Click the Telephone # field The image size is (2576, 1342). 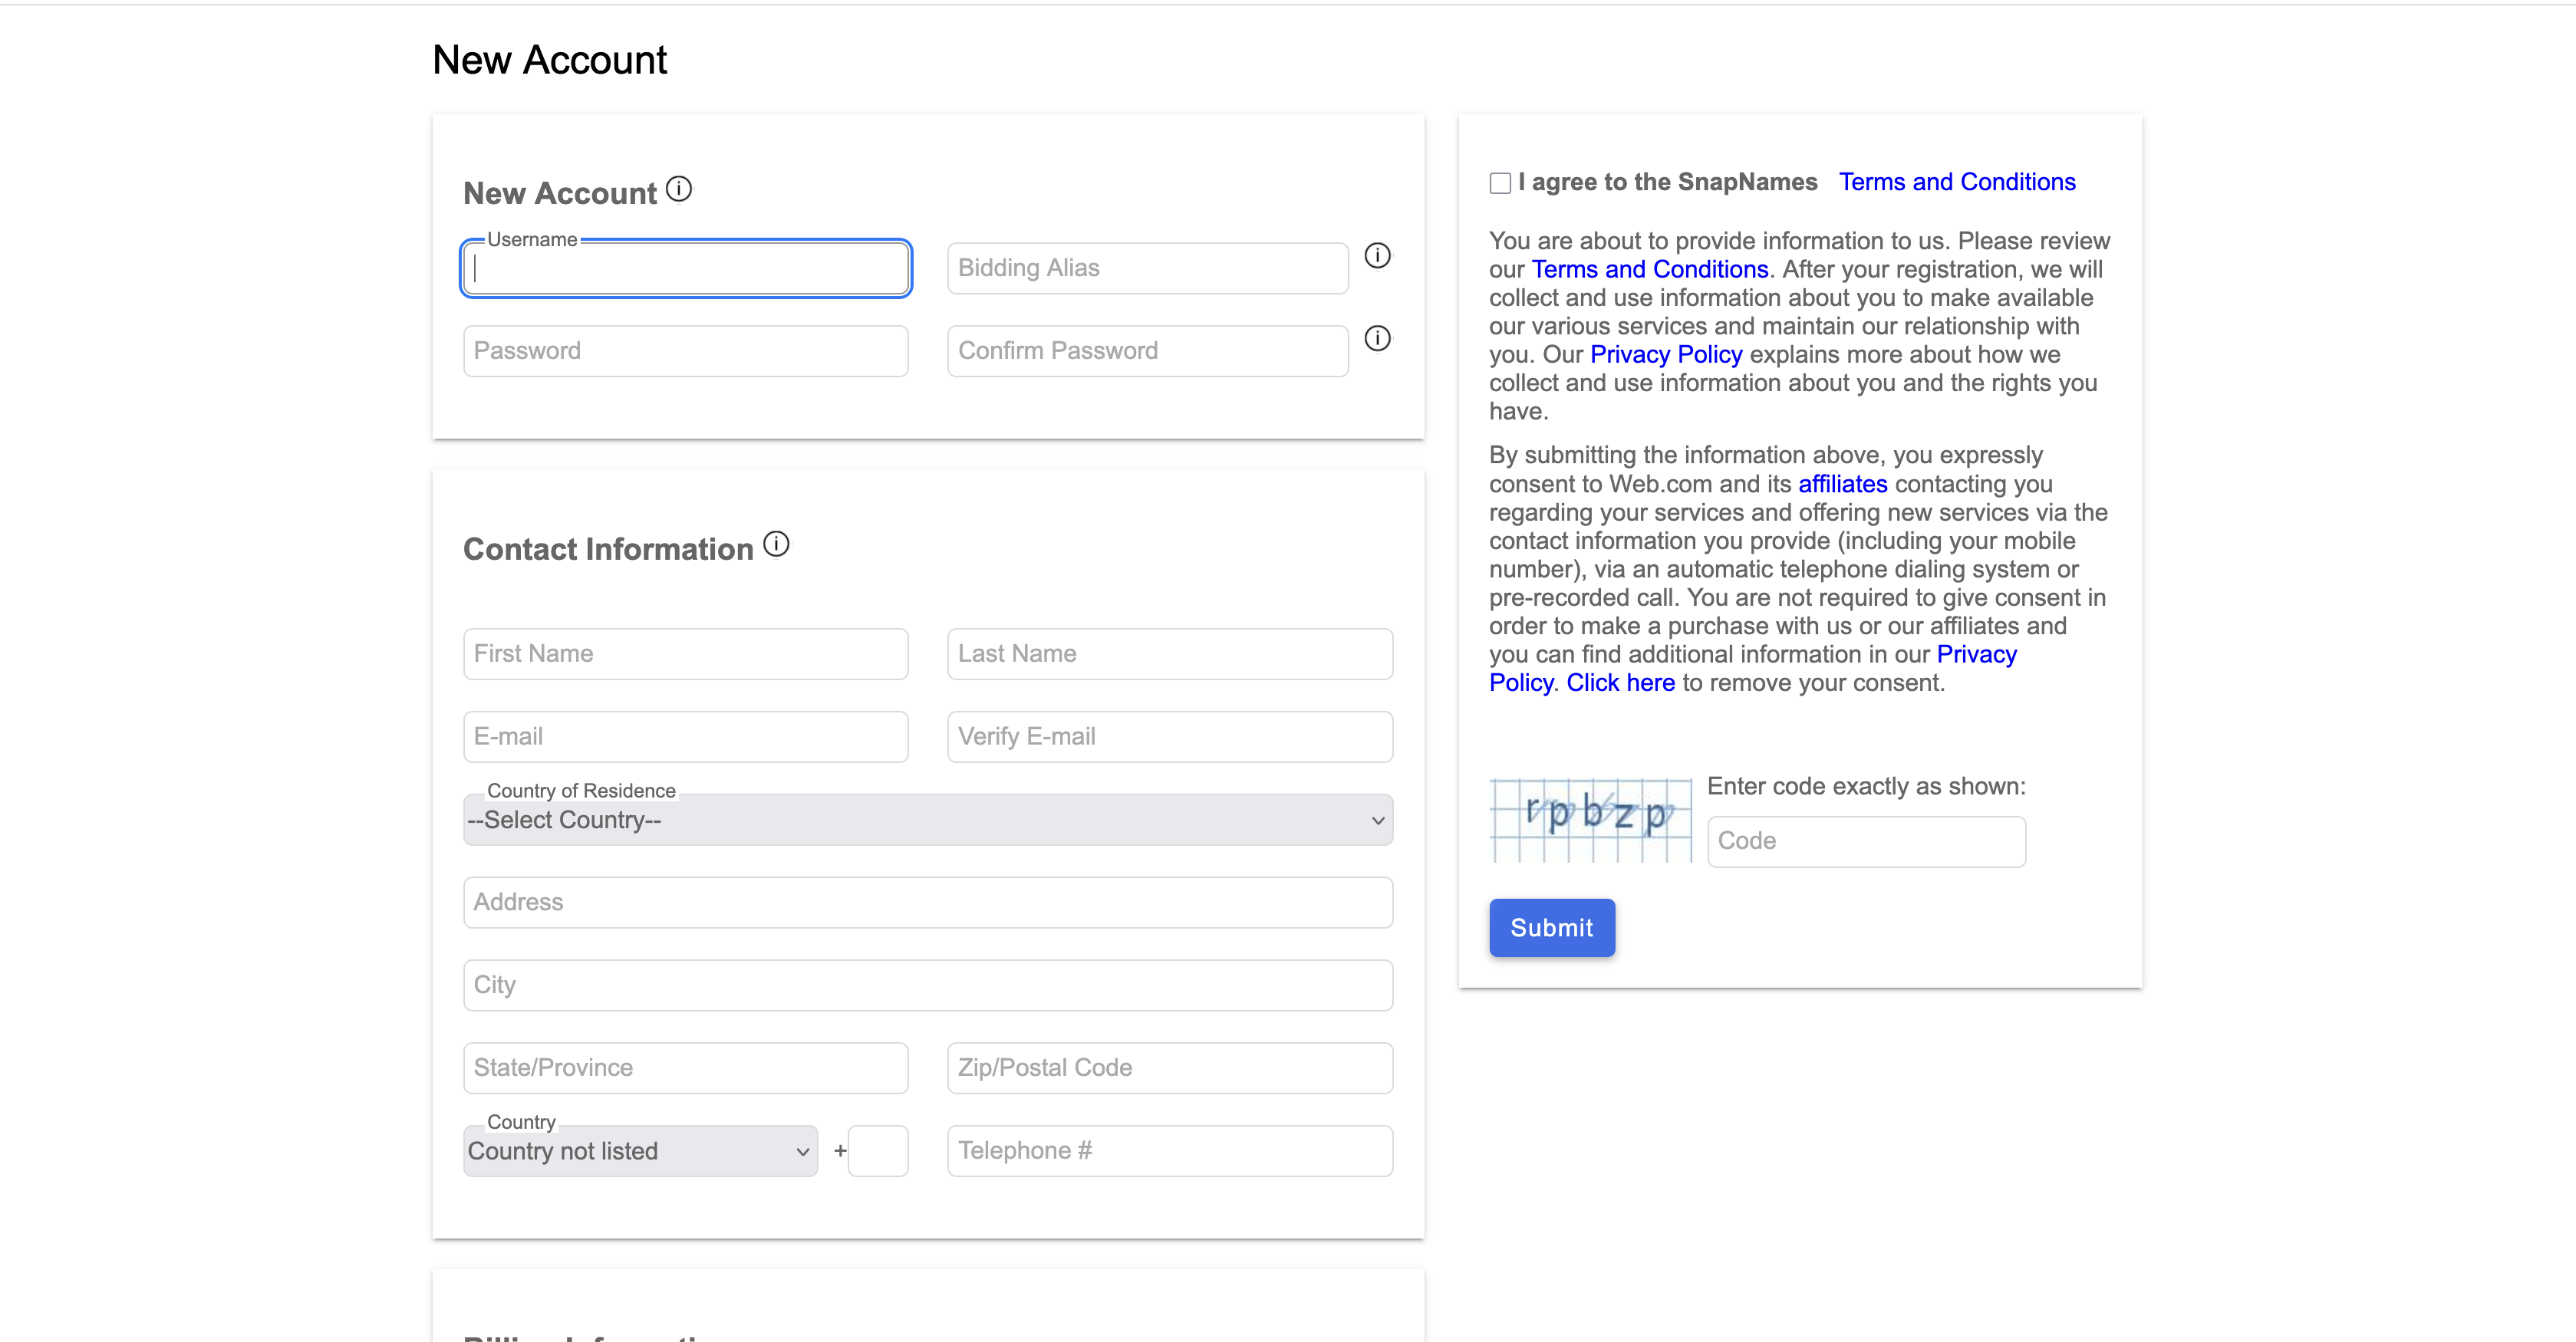[x=1170, y=1151]
